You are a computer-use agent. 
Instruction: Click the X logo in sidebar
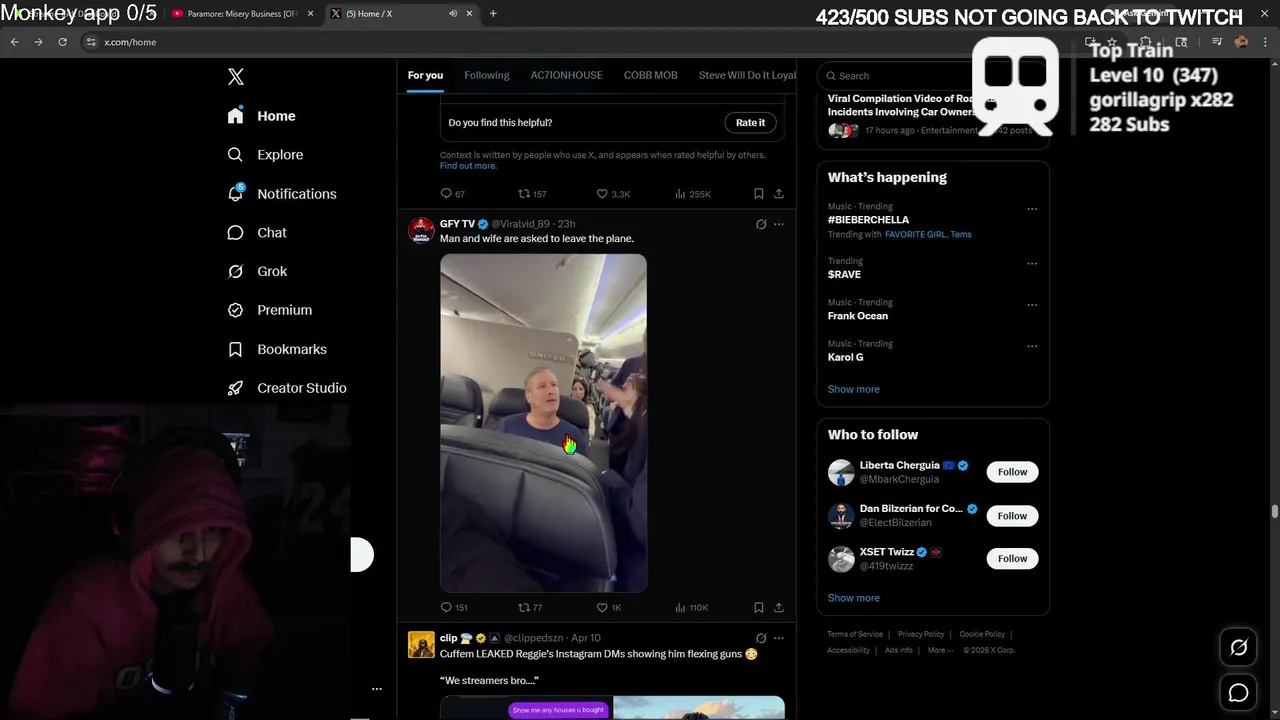pyautogui.click(x=236, y=77)
